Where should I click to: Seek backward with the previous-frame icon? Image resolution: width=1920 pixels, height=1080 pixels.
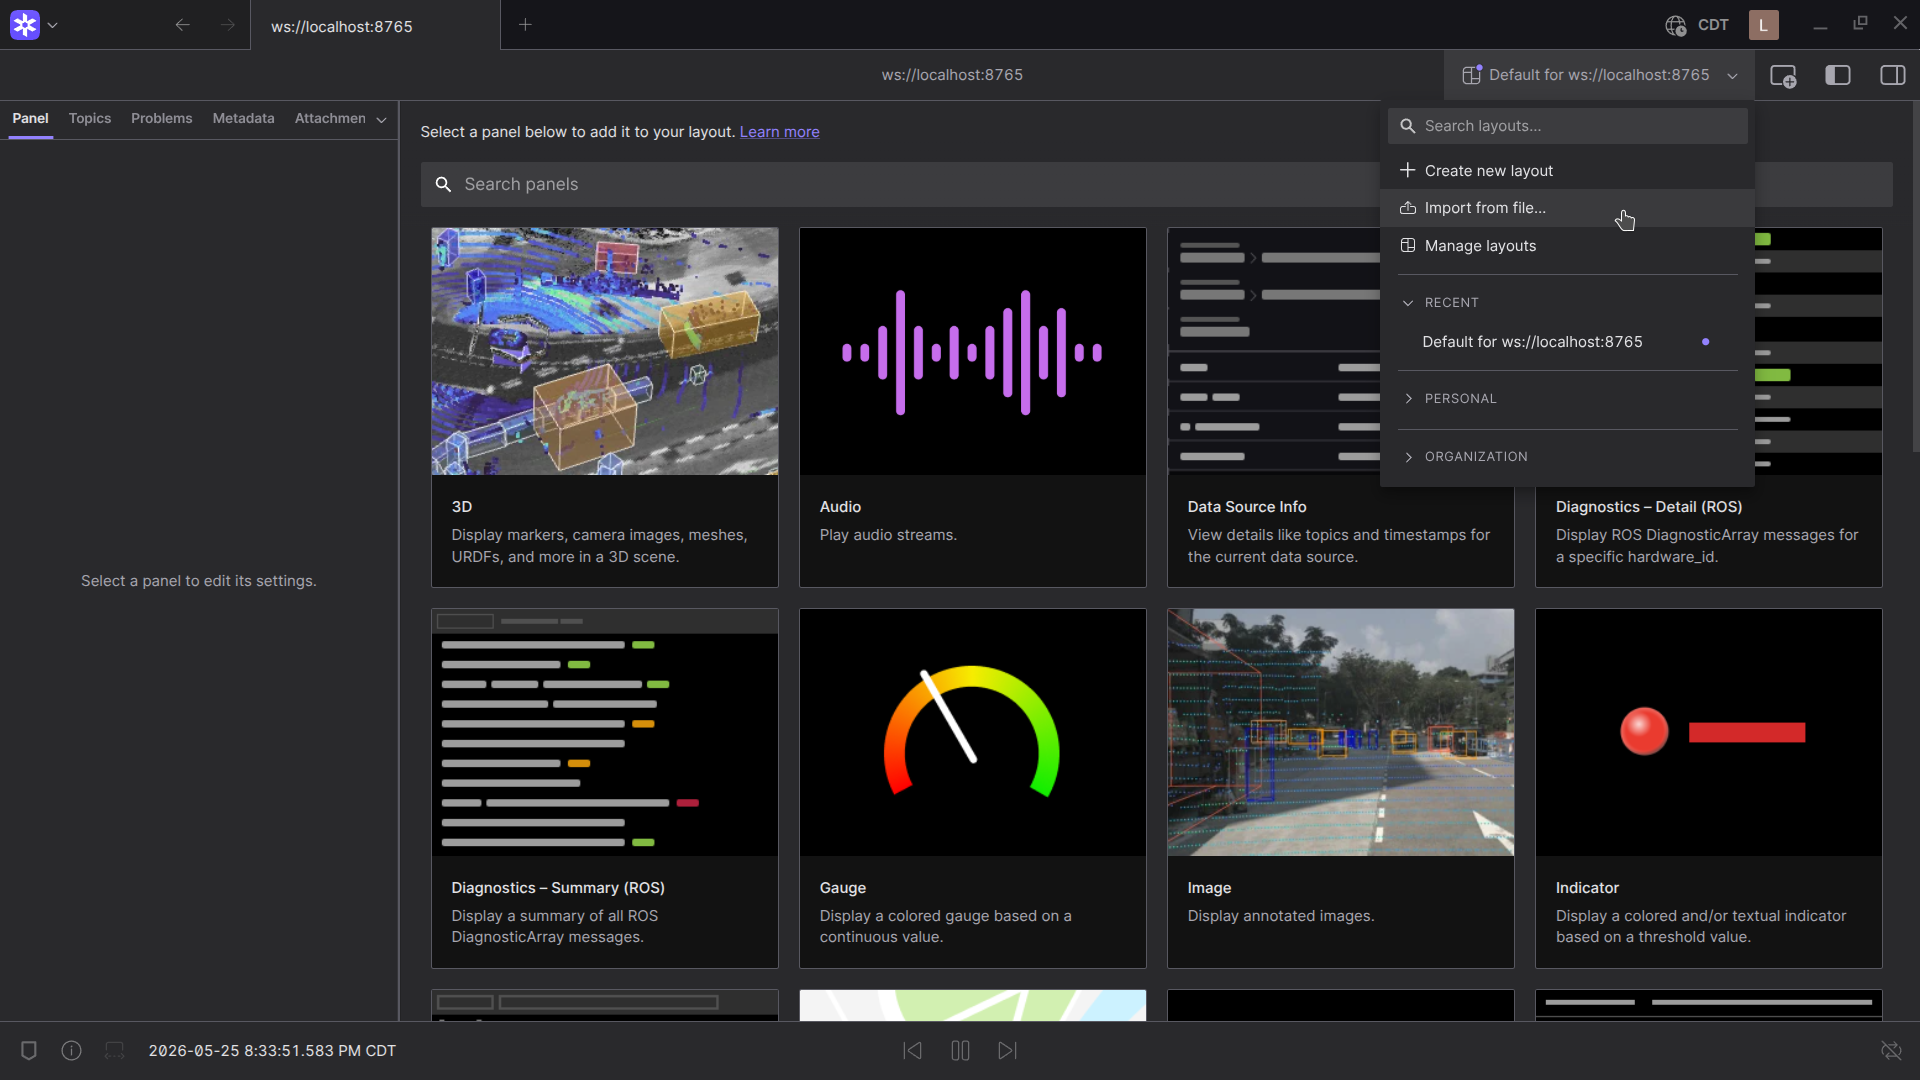coord(912,1050)
